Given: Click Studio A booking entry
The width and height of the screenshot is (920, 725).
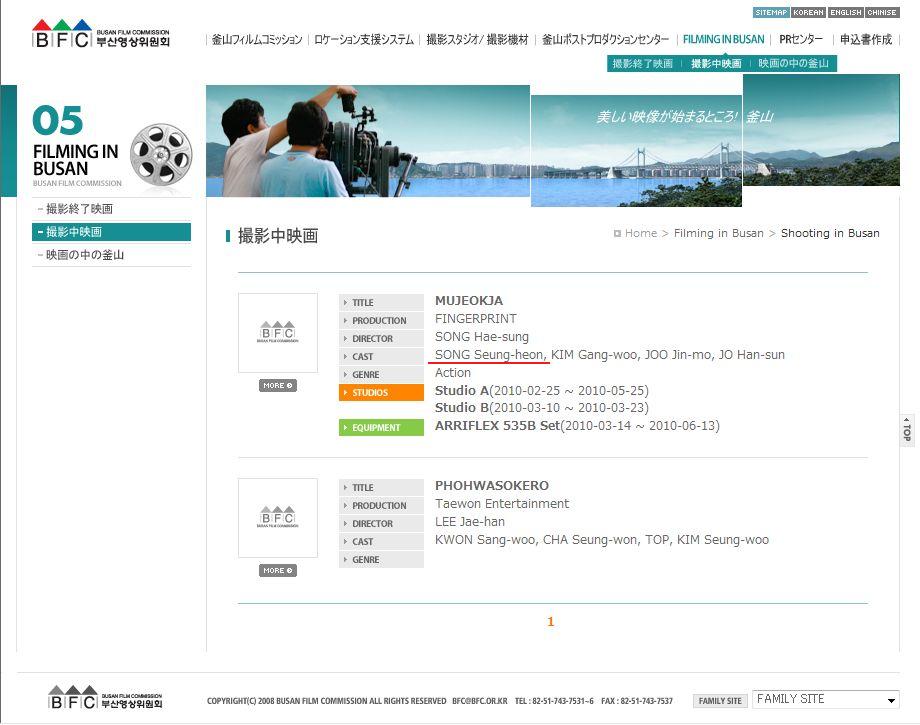Looking at the screenshot, I should tap(542, 391).
